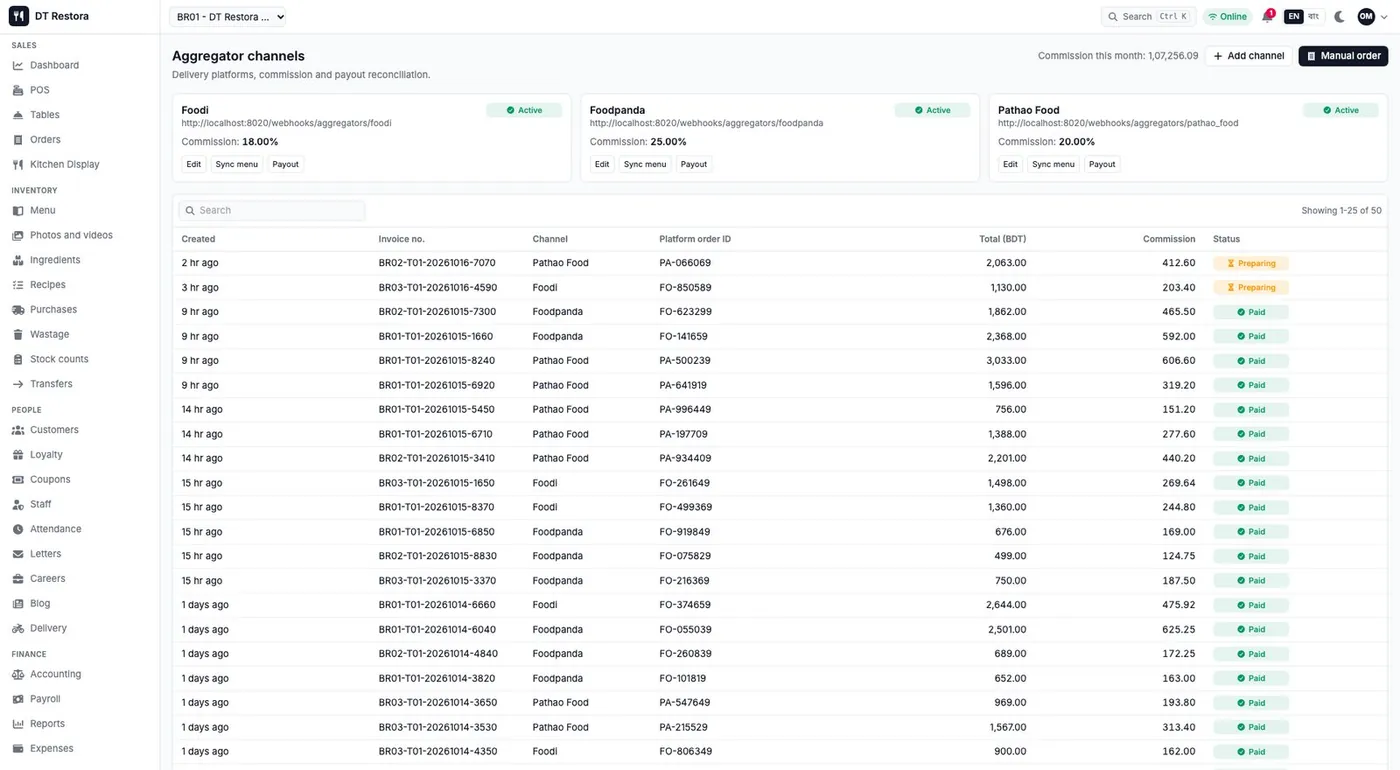Image resolution: width=1400 pixels, height=770 pixels.
Task: Click invoice BR03-T01-20261014-4350
Action: coord(437,751)
